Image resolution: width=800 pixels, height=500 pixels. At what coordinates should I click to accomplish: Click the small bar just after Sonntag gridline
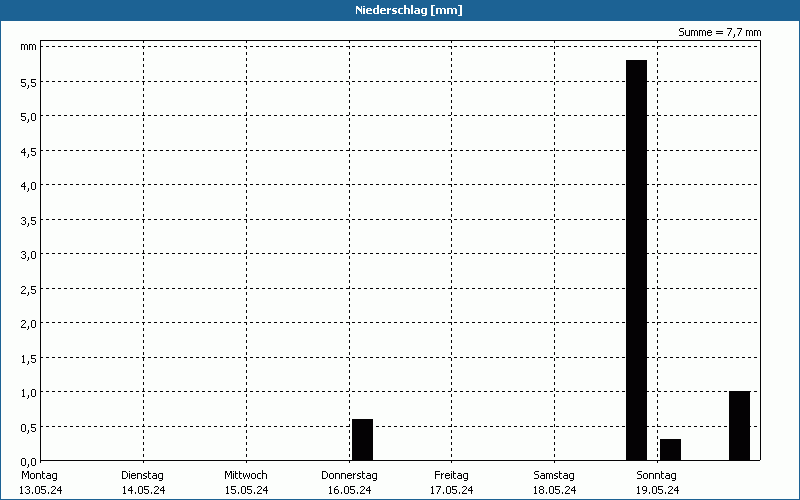tap(670, 449)
